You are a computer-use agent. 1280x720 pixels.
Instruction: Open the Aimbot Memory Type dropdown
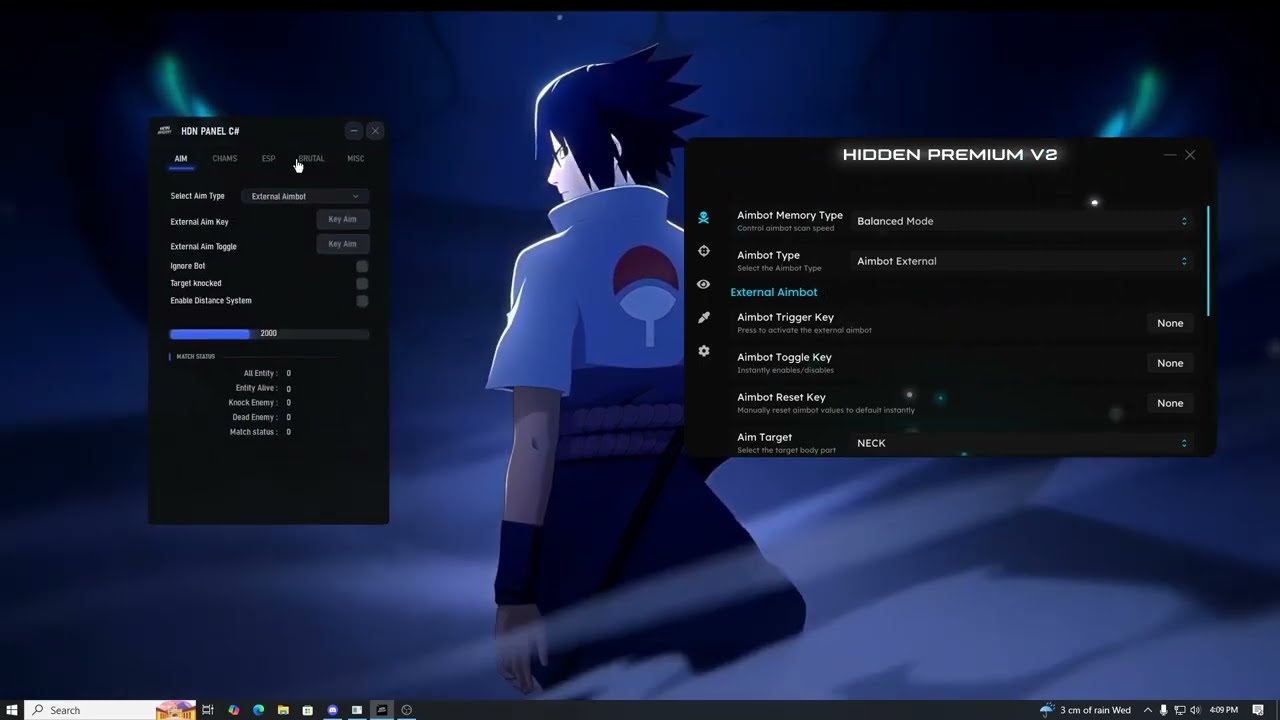(1022, 221)
